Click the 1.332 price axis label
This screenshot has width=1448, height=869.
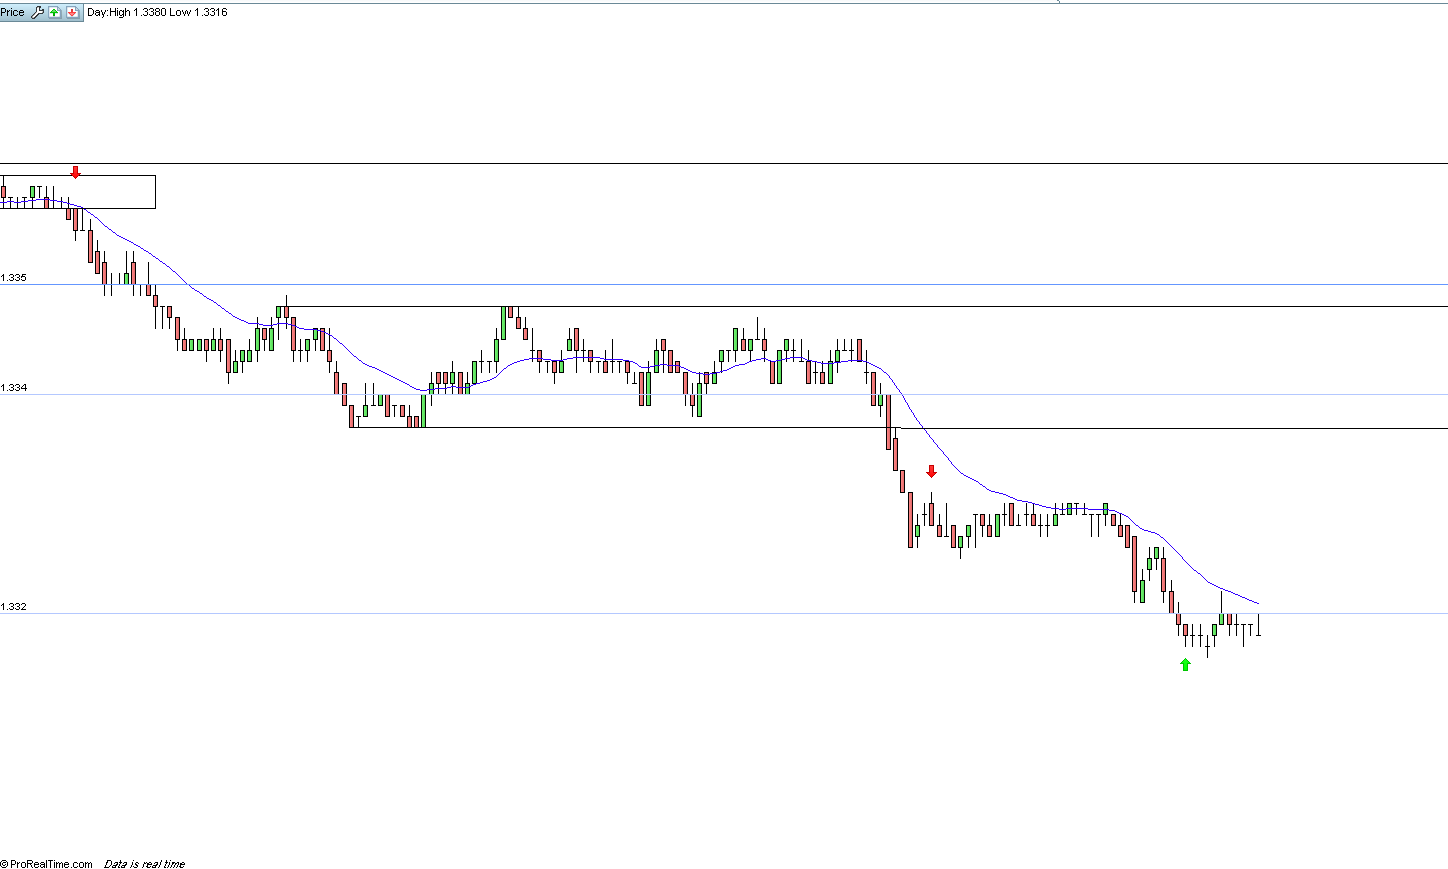[14, 607]
